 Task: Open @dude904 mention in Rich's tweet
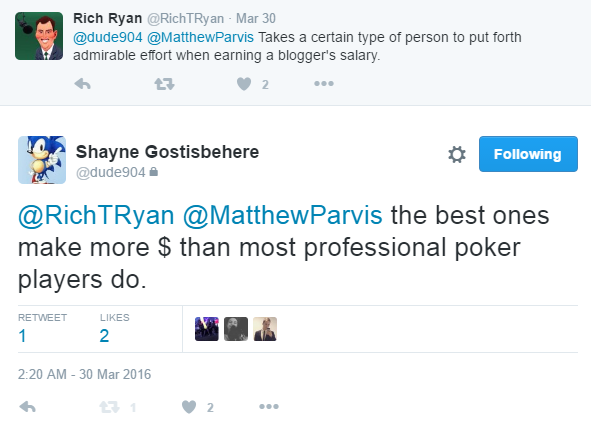click(x=108, y=37)
